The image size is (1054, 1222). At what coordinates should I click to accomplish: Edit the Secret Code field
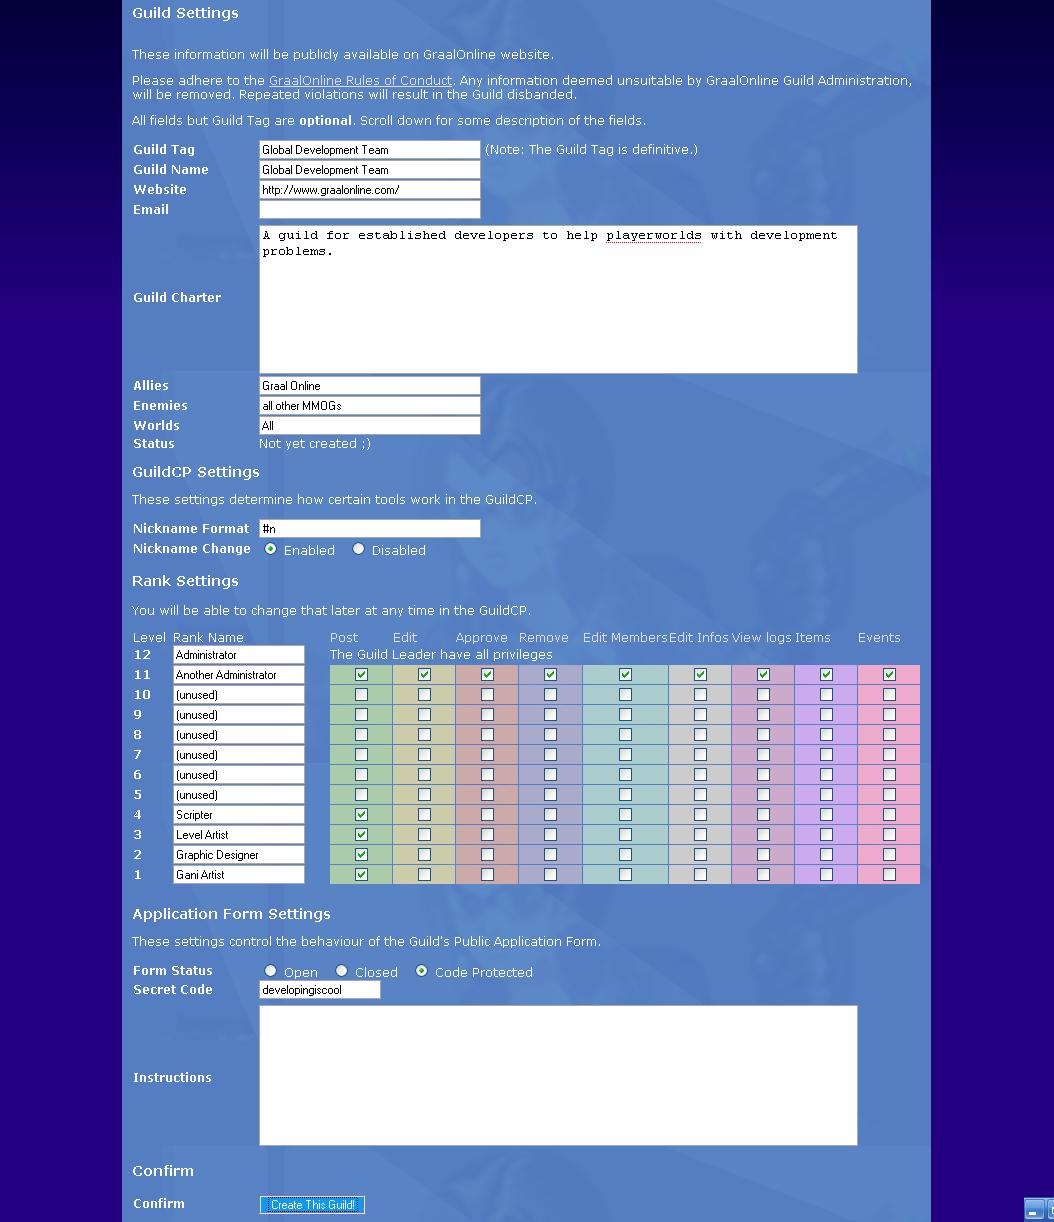coord(319,990)
